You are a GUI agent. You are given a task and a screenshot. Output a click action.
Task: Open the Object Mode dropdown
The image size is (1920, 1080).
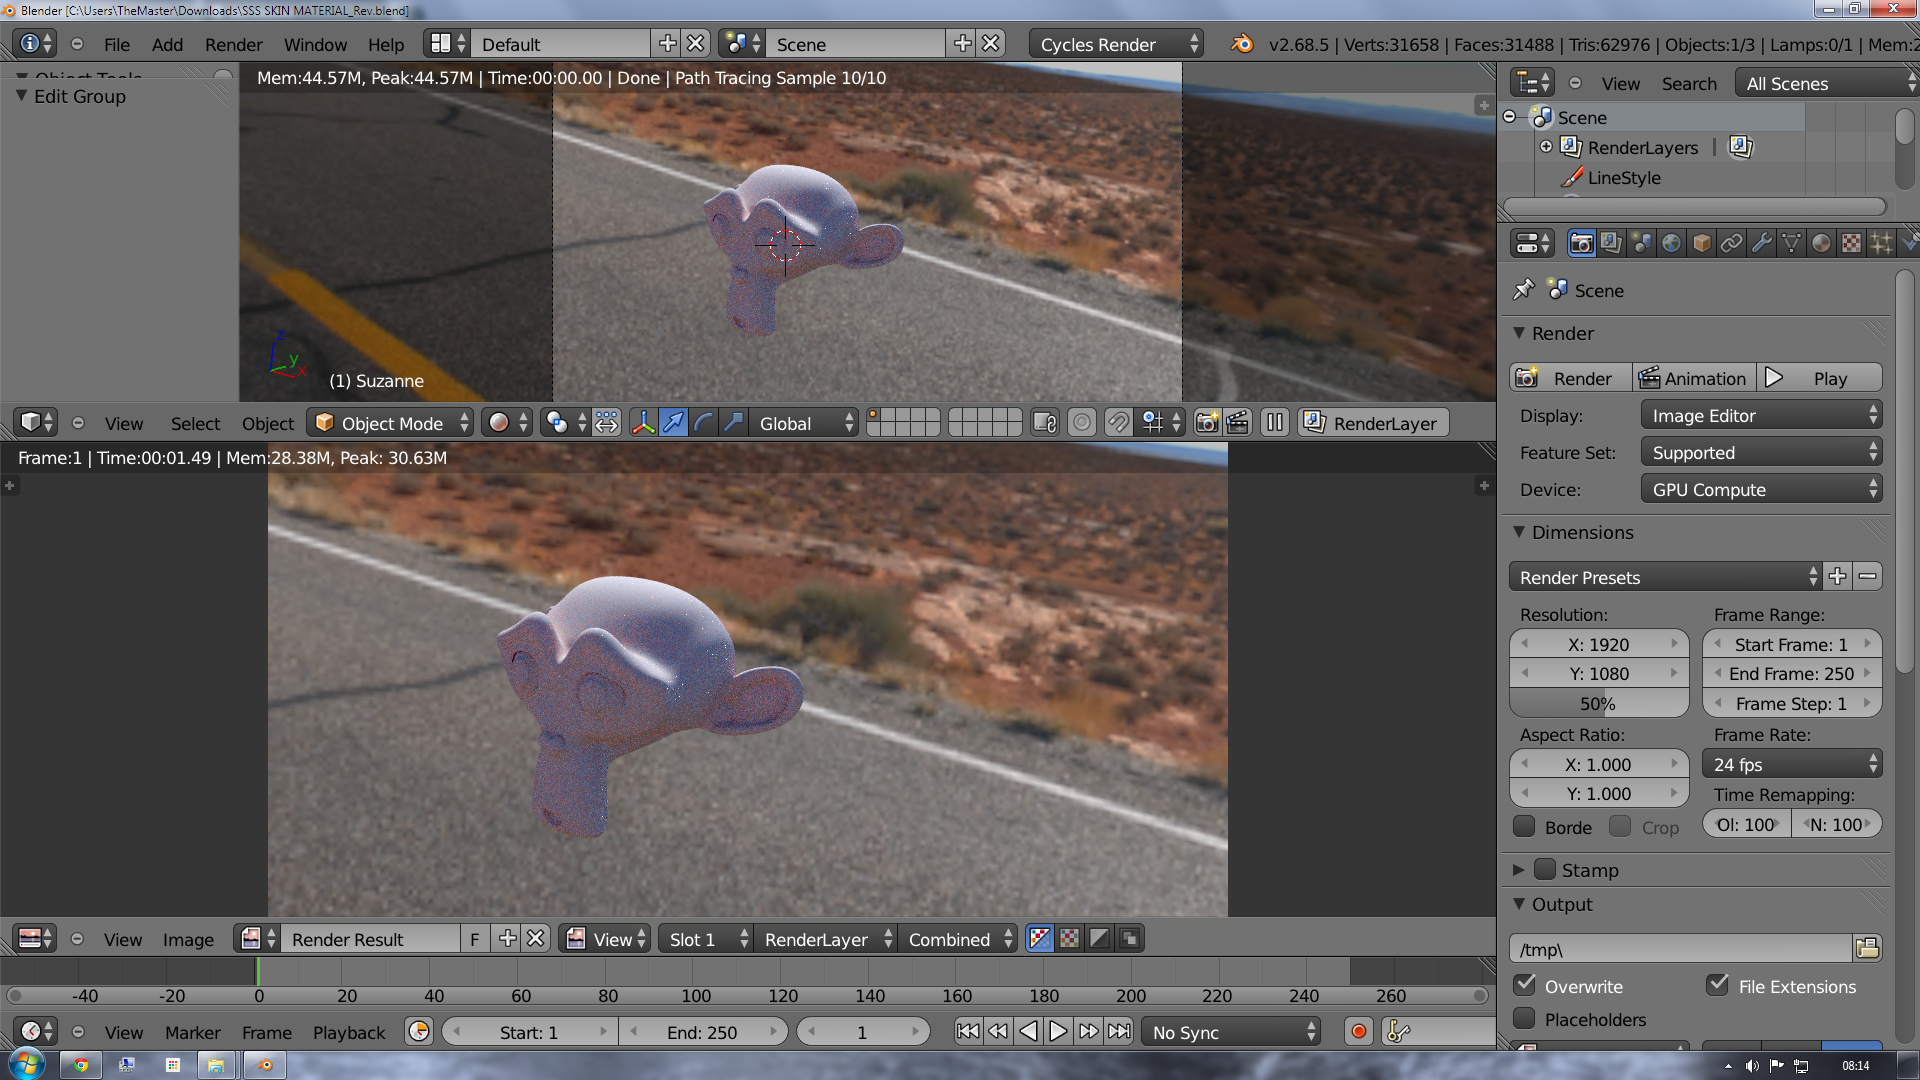click(389, 423)
